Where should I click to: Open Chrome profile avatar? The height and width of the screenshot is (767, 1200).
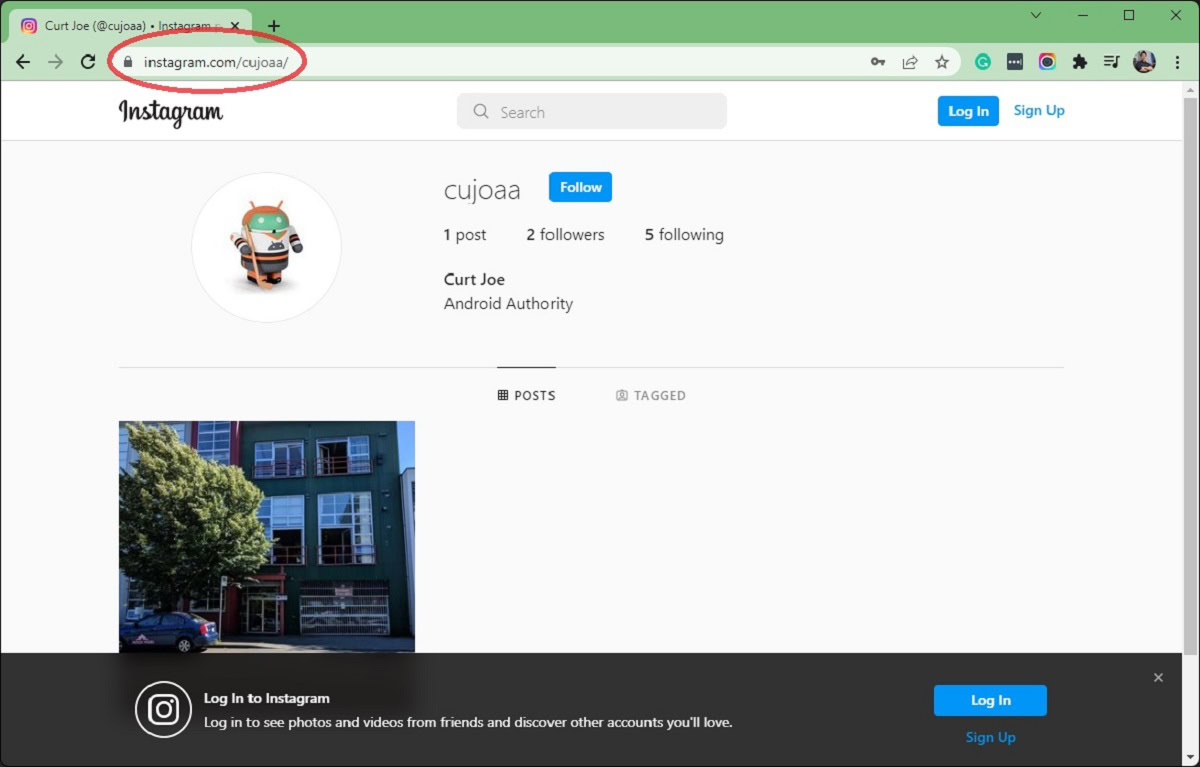click(1144, 62)
